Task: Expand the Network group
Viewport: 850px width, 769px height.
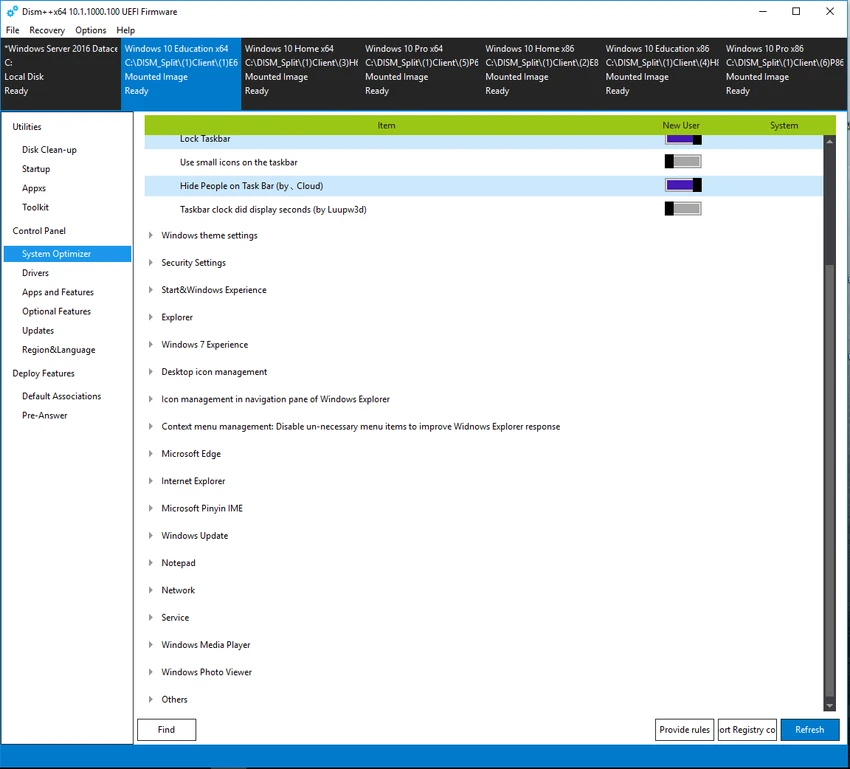Action: pos(151,590)
